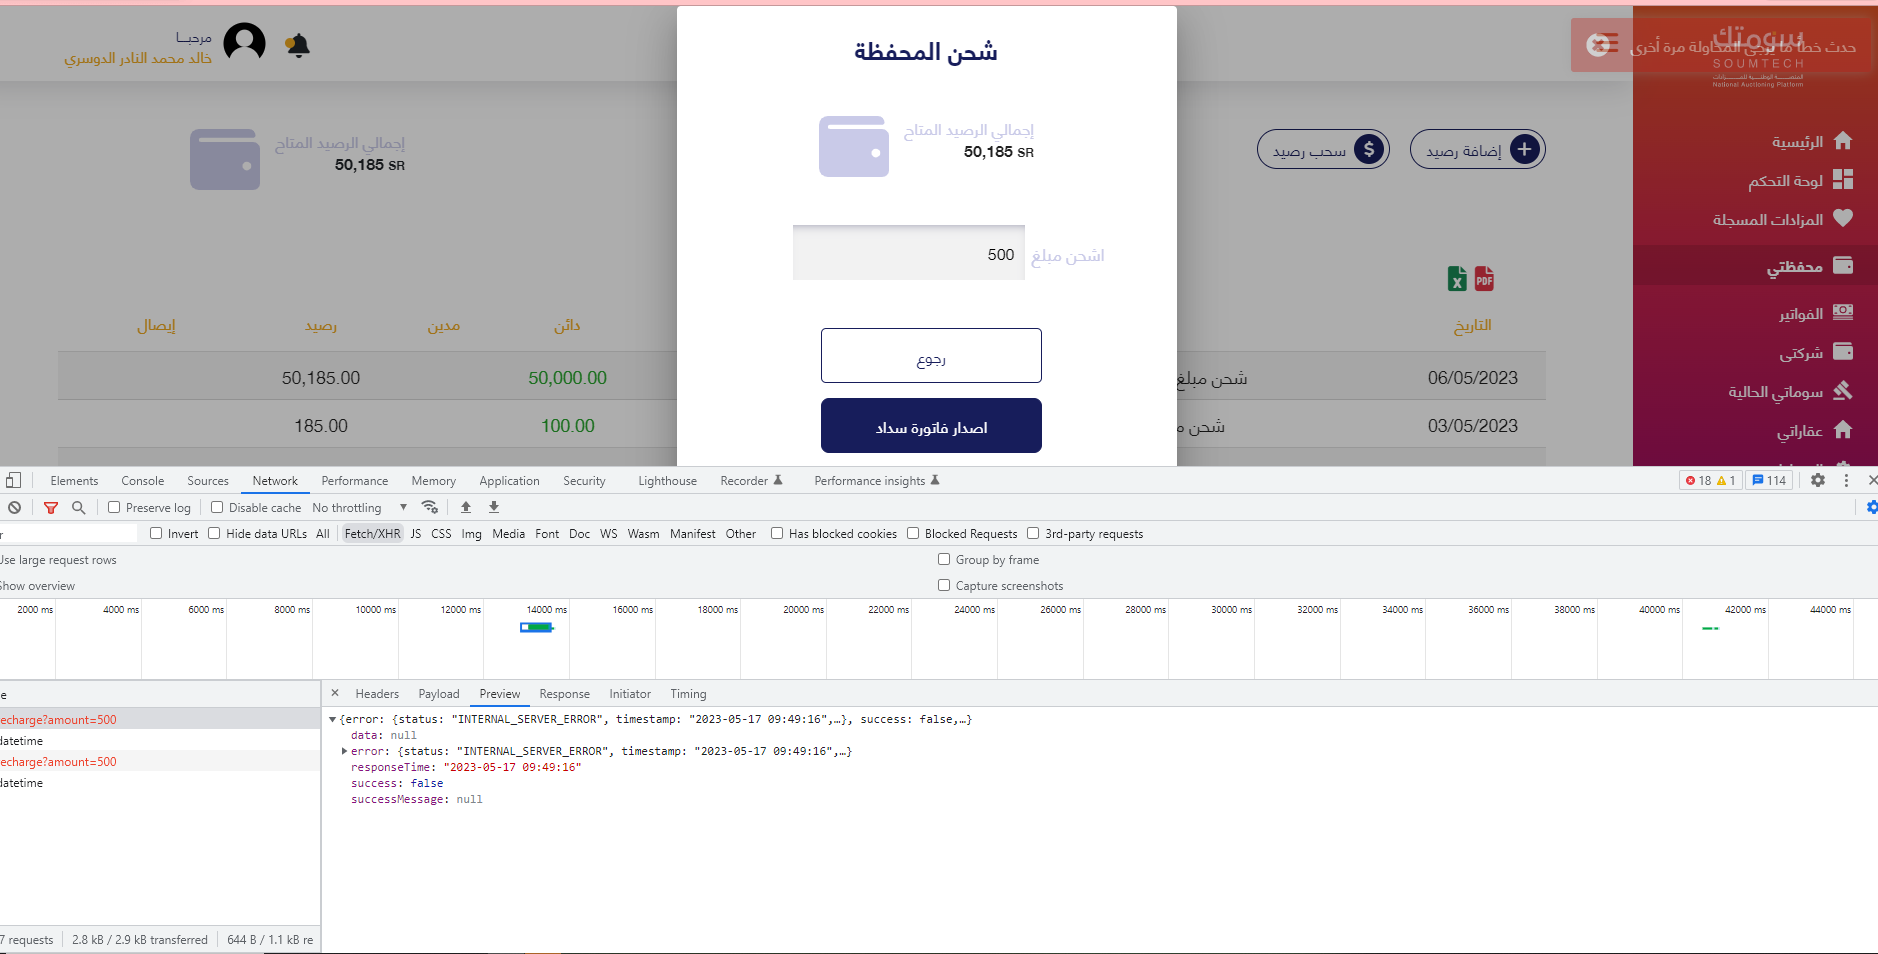Export table using the Excel icon
The image size is (1878, 954).
click(x=1457, y=279)
